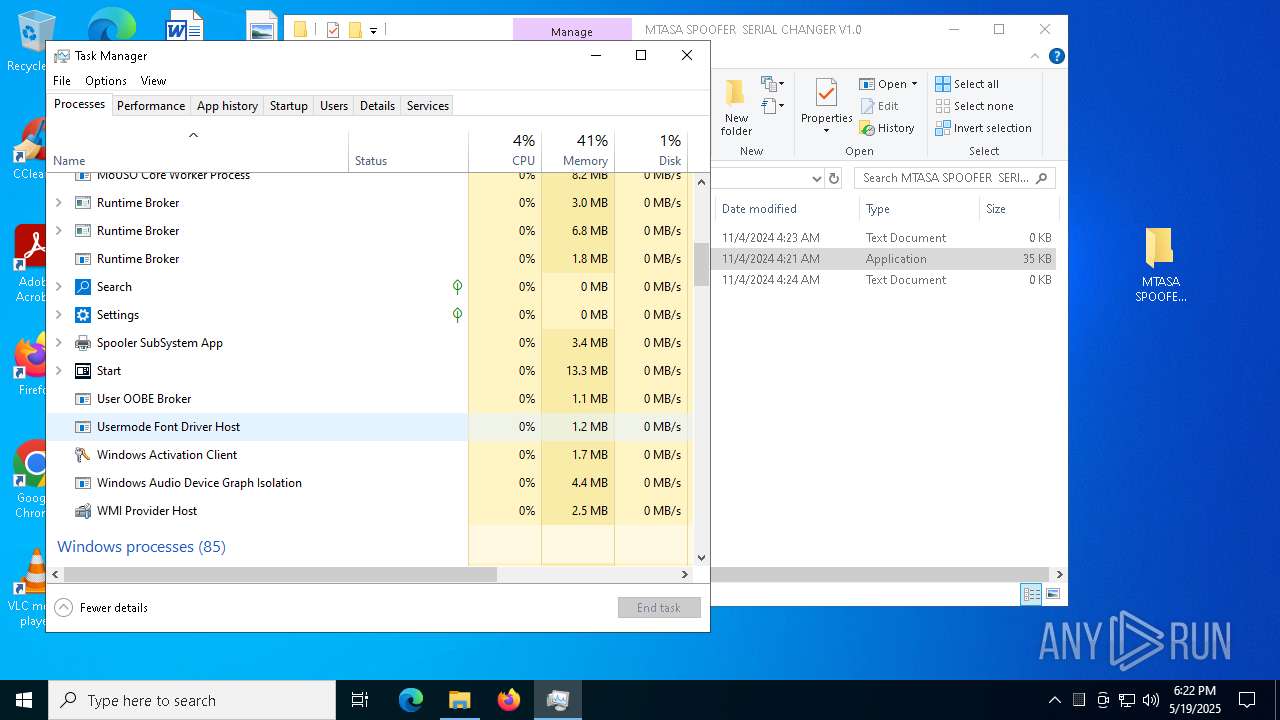Screen dimensions: 1280x720
Task: Click the Task Manager horizontal scrollbar thumb
Action: pyautogui.click(x=280, y=574)
